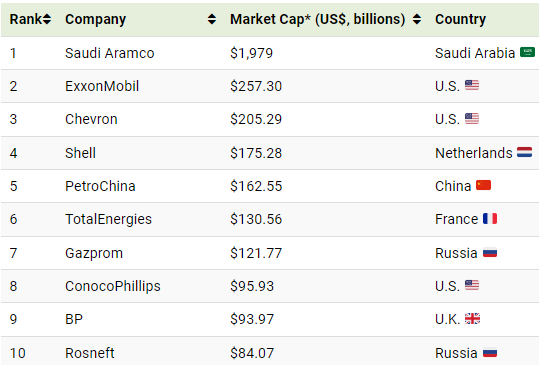Viewport: 539px width, 365px height.
Task: Click the China flag icon
Action: coord(483,185)
